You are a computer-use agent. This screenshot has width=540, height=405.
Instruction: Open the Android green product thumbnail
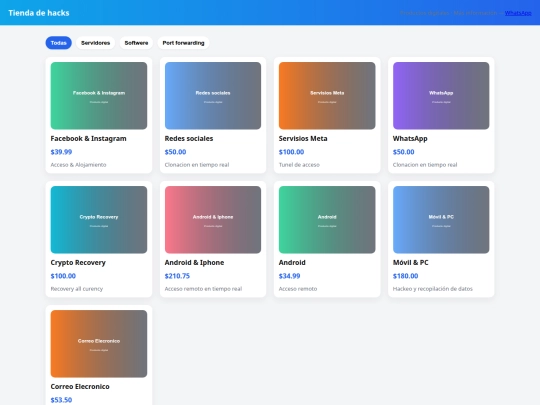click(x=327, y=220)
